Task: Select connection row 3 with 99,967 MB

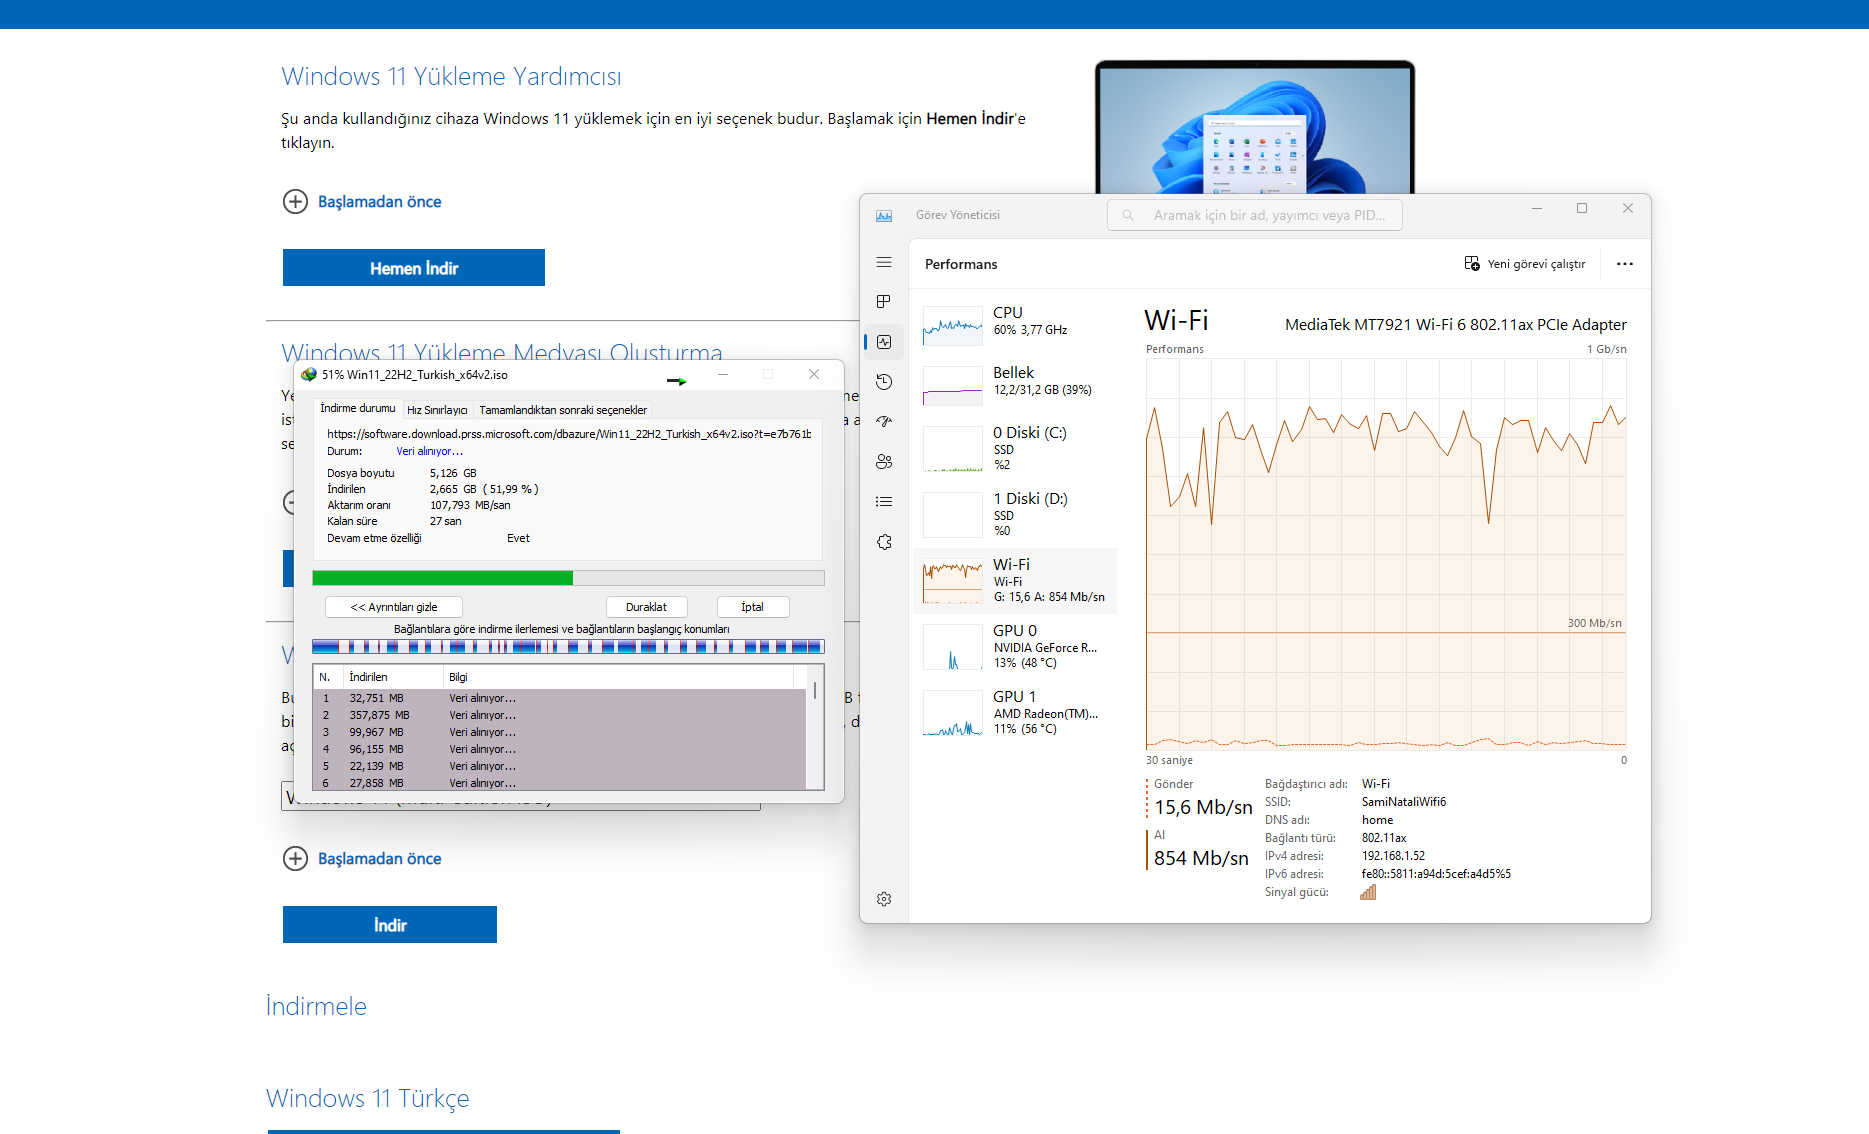Action: 560,732
